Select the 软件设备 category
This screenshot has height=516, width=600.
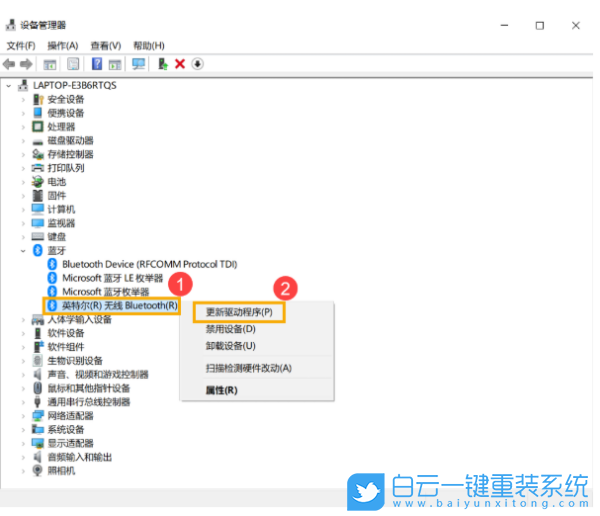pyautogui.click(x=65, y=333)
